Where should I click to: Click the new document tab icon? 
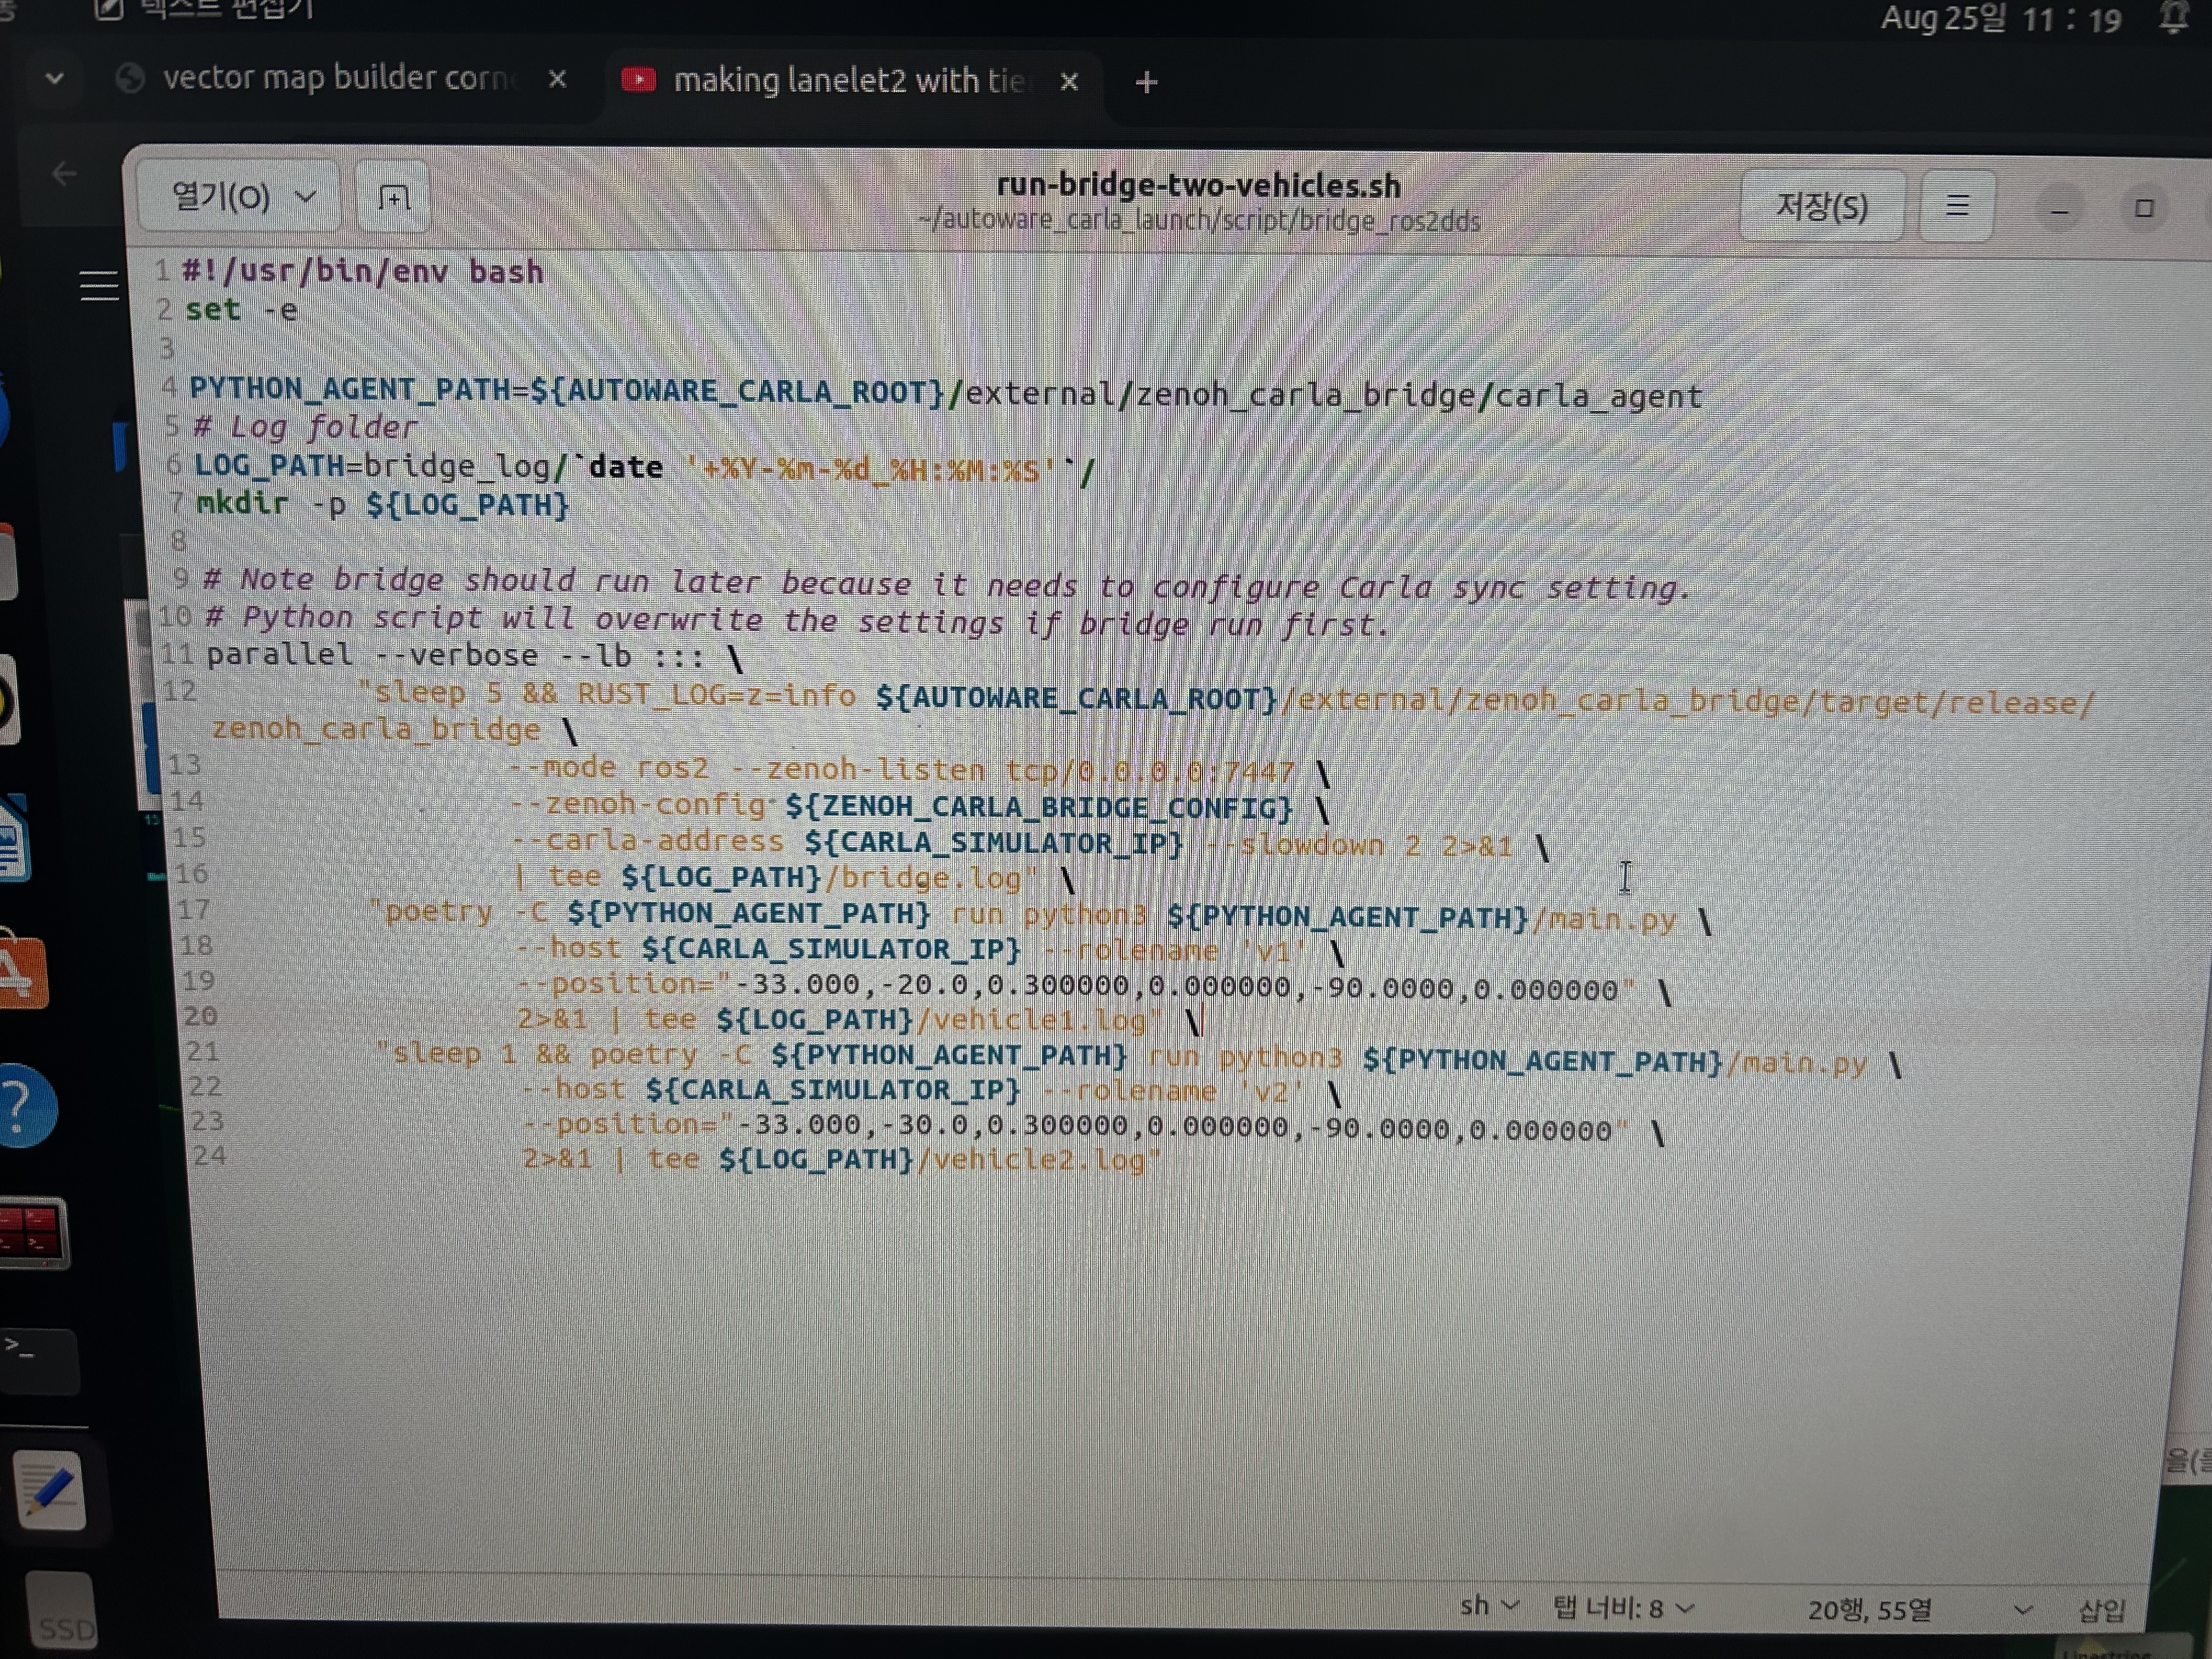(394, 198)
